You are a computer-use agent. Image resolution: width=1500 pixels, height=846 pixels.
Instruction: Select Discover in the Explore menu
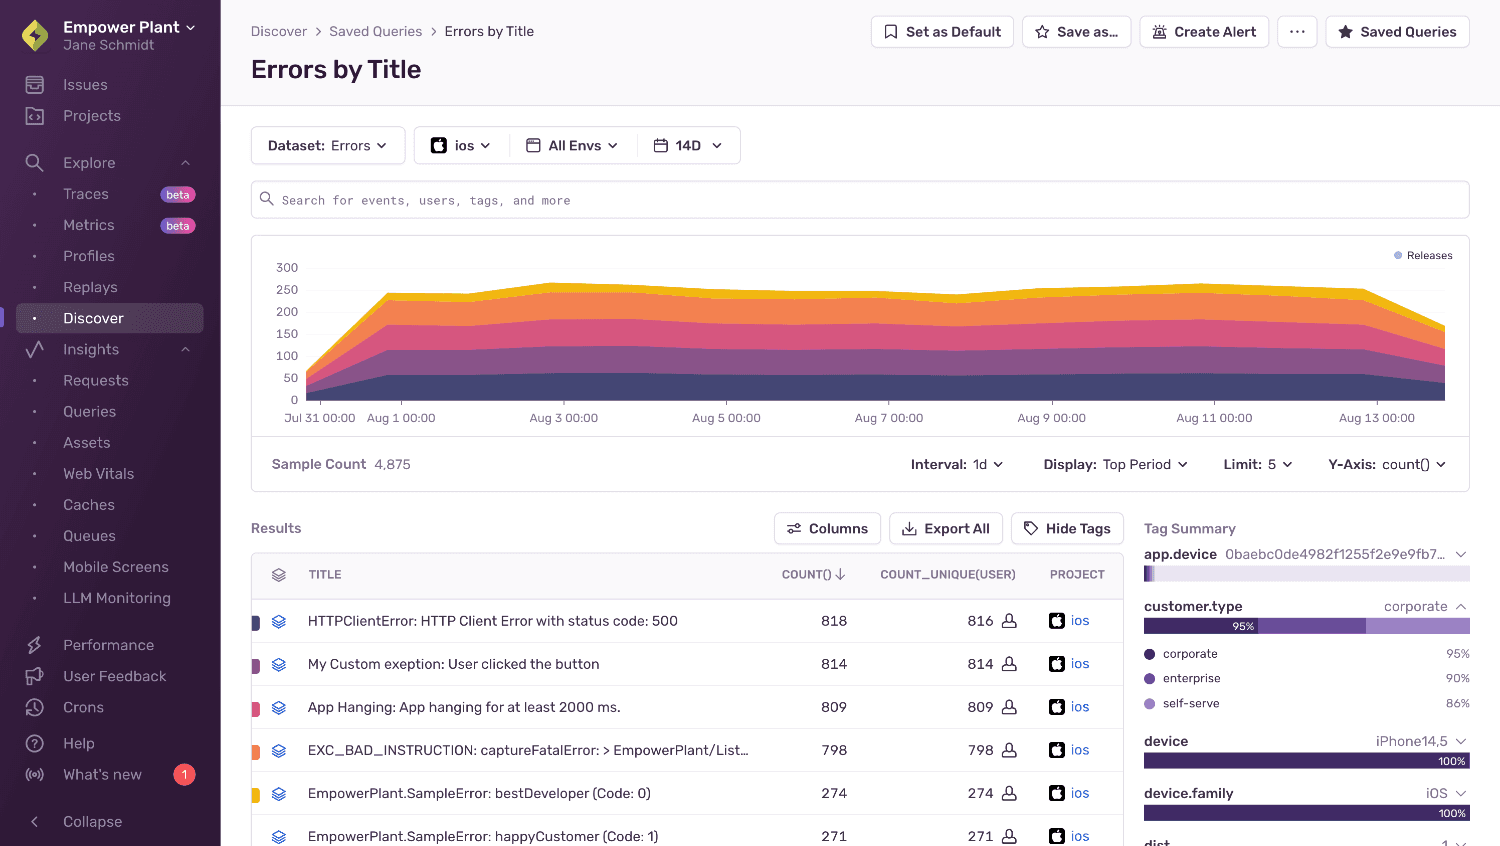tap(93, 317)
